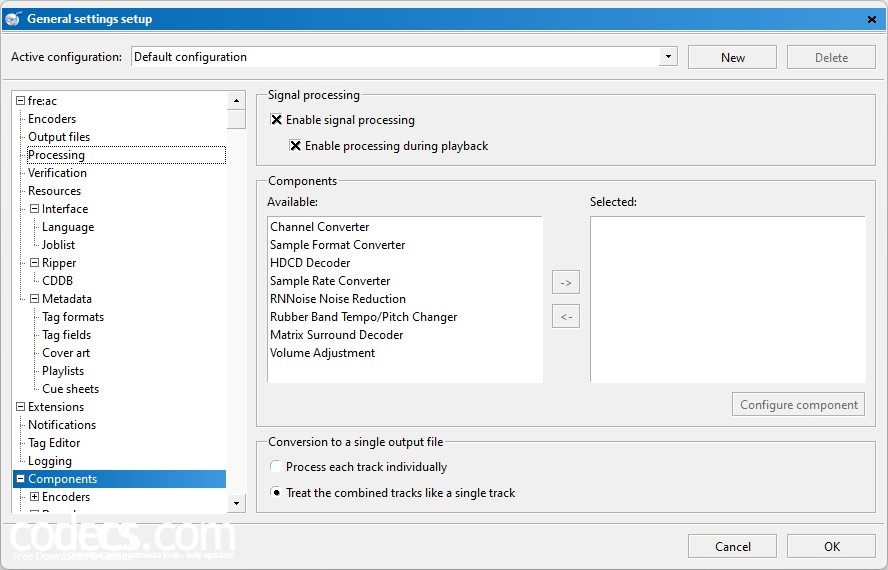888x570 pixels.
Task: Select Matrix Surround Decoder component
Action: click(336, 334)
